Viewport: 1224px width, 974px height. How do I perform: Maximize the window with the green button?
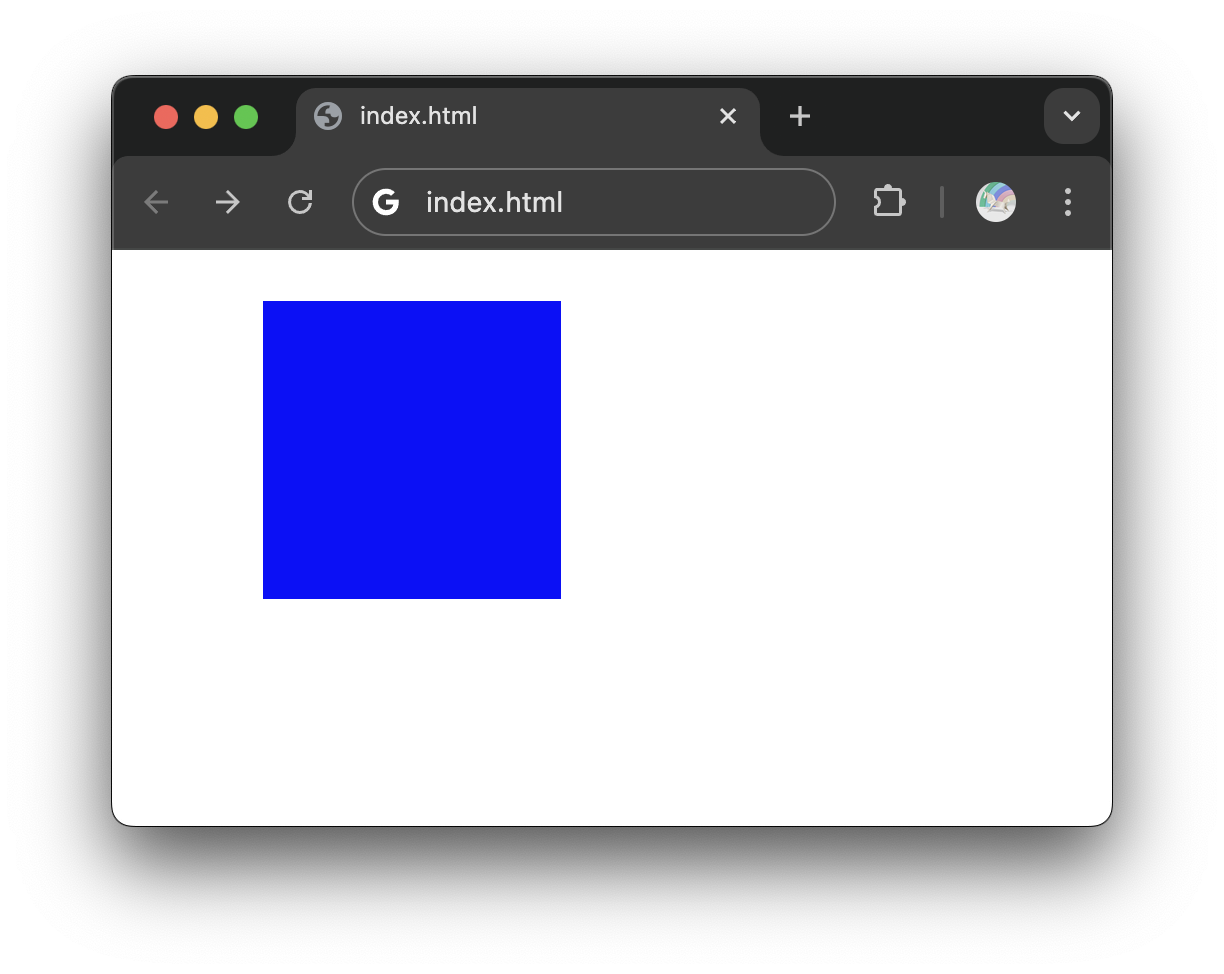(x=246, y=117)
